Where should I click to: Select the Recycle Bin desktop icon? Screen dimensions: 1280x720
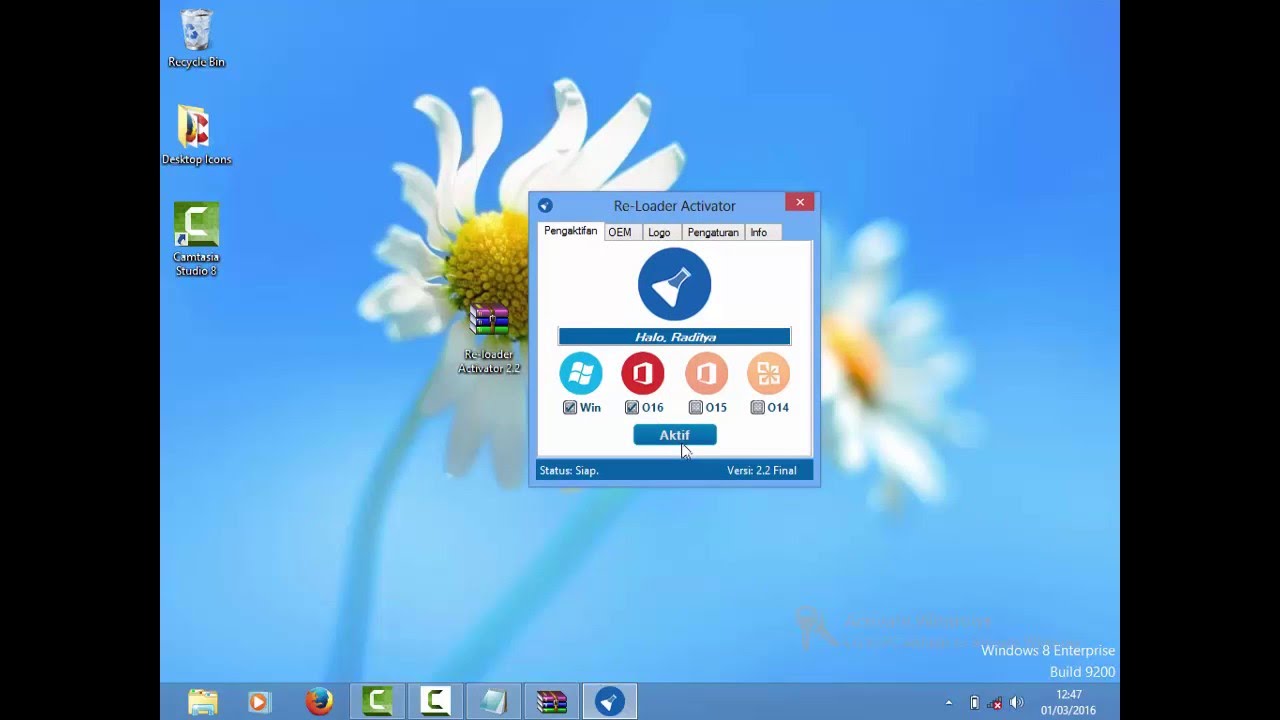pyautogui.click(x=196, y=40)
